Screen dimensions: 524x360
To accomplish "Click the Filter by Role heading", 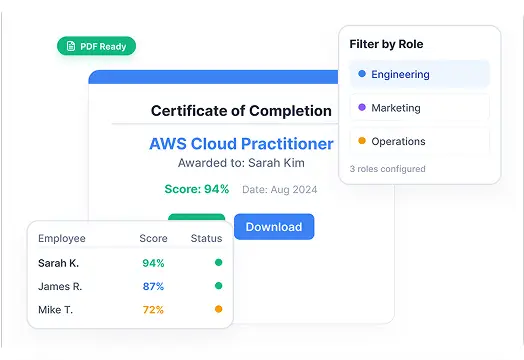I will click(386, 44).
